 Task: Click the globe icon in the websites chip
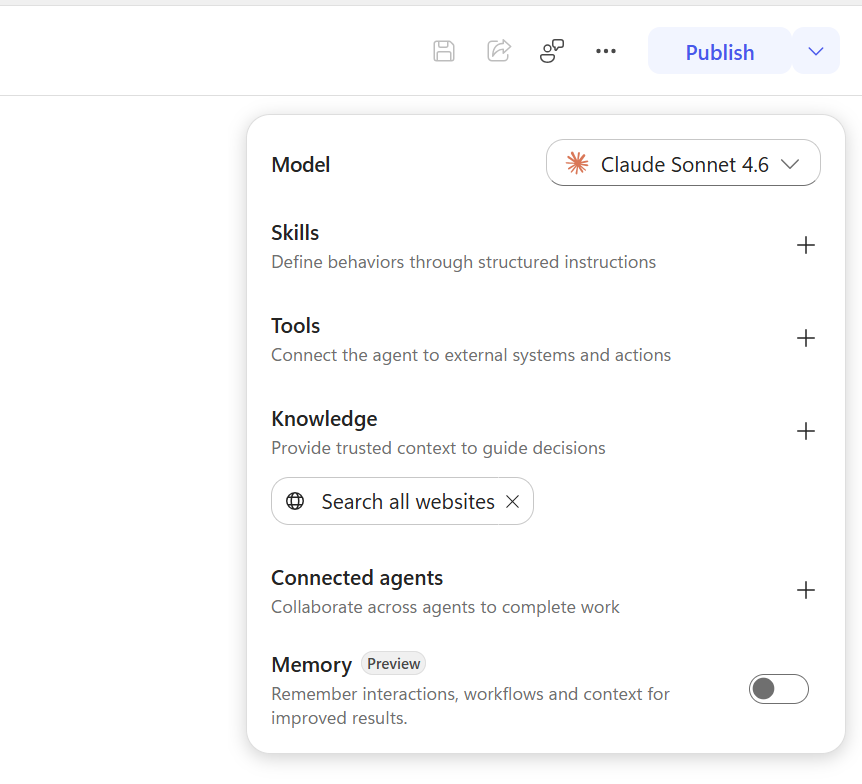coord(295,501)
